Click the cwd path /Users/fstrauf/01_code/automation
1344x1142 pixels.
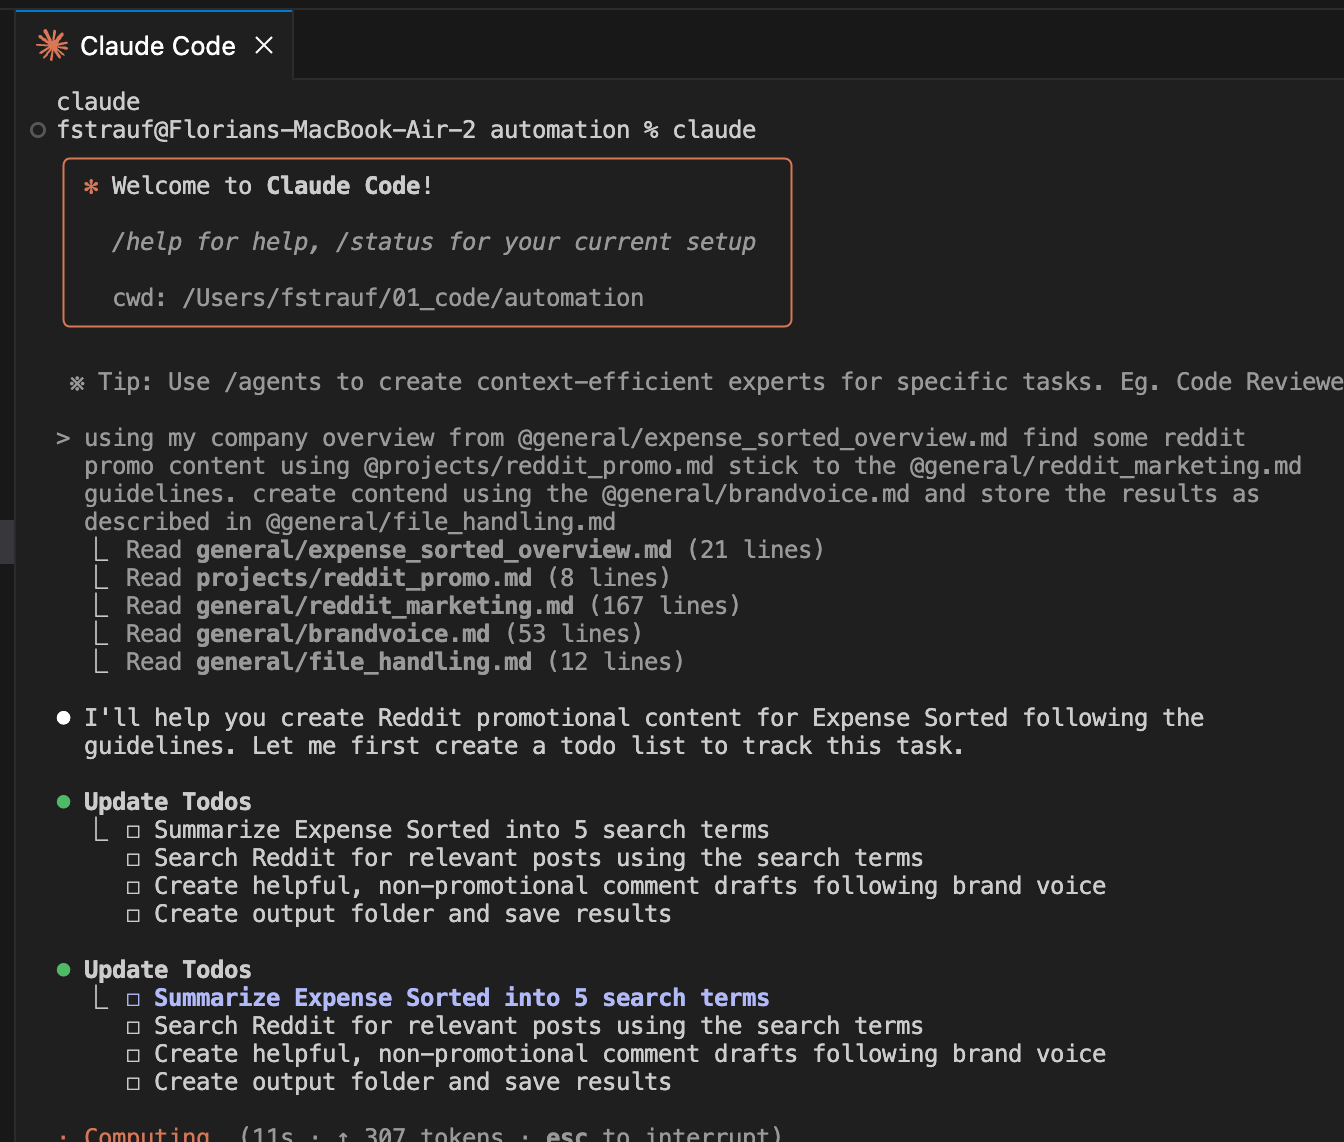[x=413, y=298]
